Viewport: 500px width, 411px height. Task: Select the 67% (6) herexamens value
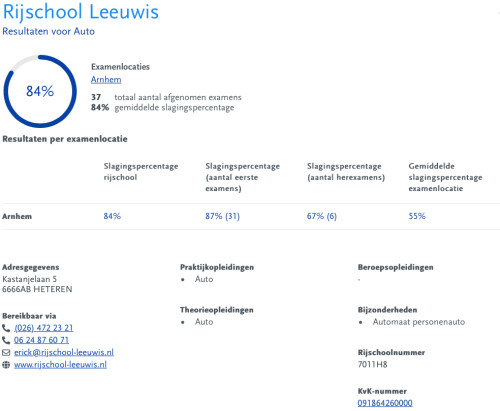(322, 216)
